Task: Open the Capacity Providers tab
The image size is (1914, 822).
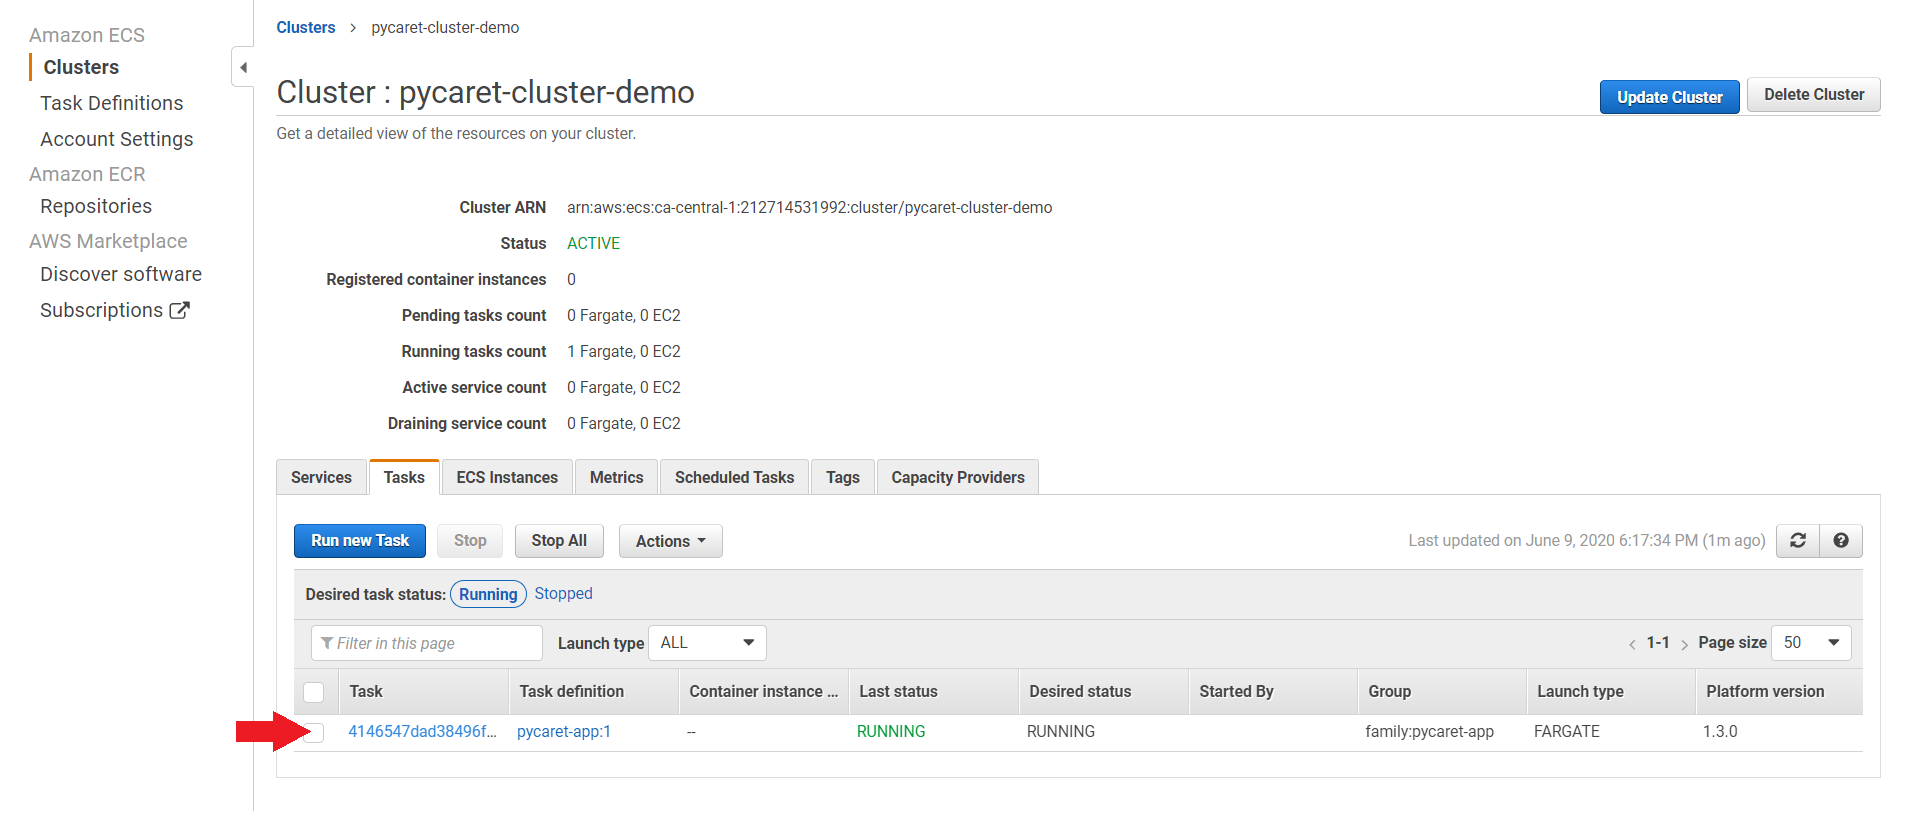Action: pos(957,478)
